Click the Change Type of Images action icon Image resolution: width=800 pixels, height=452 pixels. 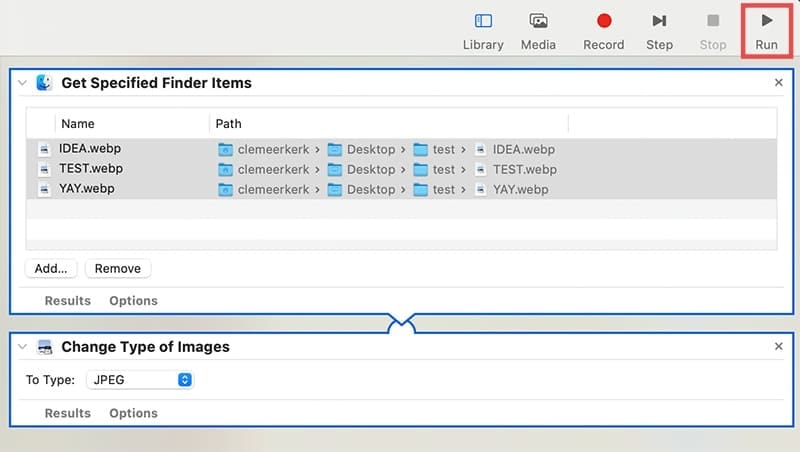tap(45, 347)
